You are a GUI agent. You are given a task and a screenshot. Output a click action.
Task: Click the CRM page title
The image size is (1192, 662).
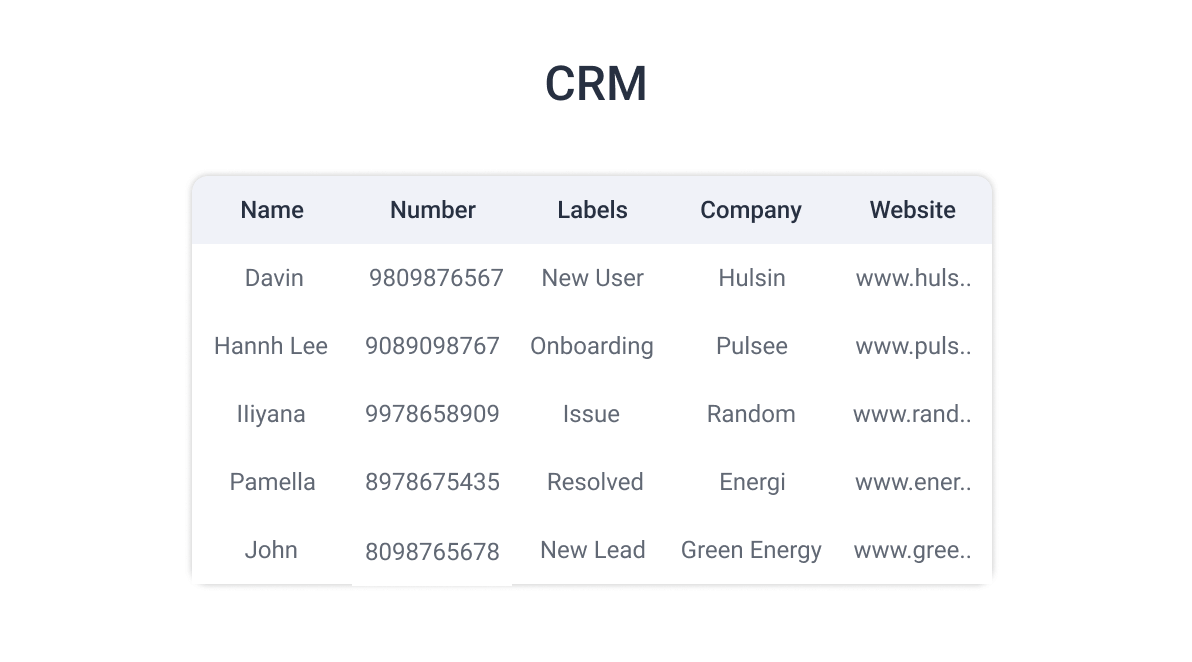596,84
